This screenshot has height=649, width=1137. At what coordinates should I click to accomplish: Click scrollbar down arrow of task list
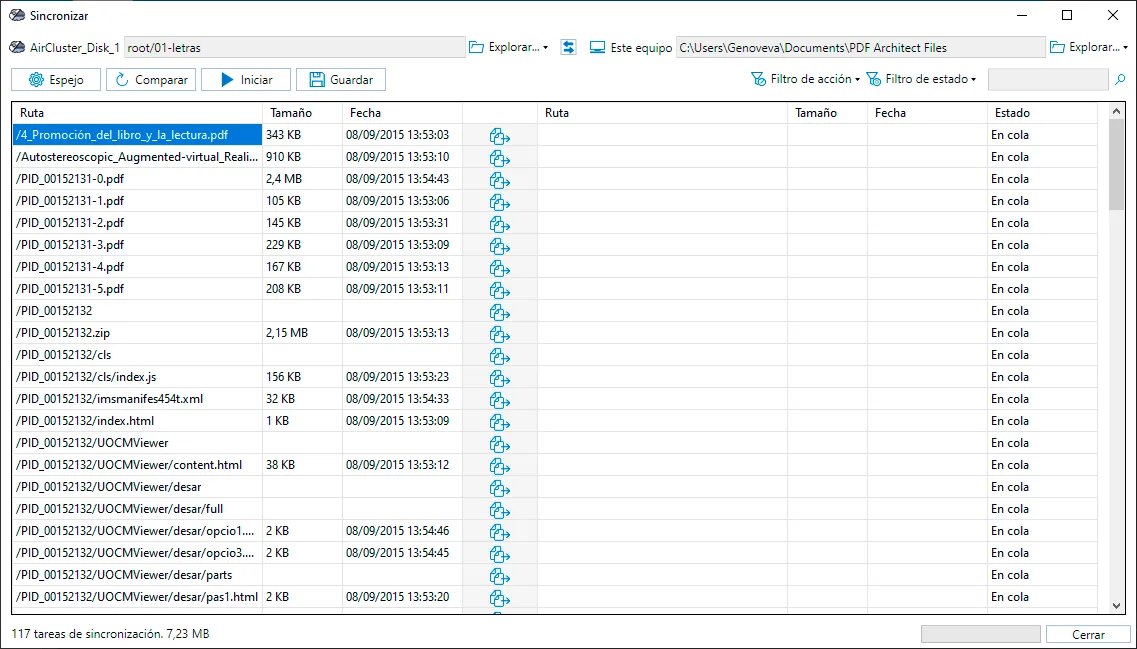pos(1117,605)
